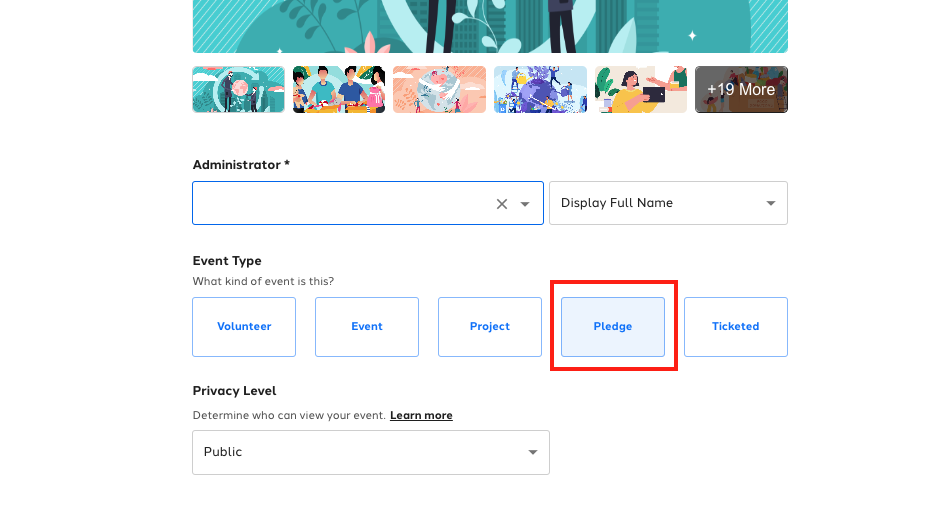Choose the businessmen handshake cover thumbnail
The image size is (930, 516).
click(x=238, y=90)
